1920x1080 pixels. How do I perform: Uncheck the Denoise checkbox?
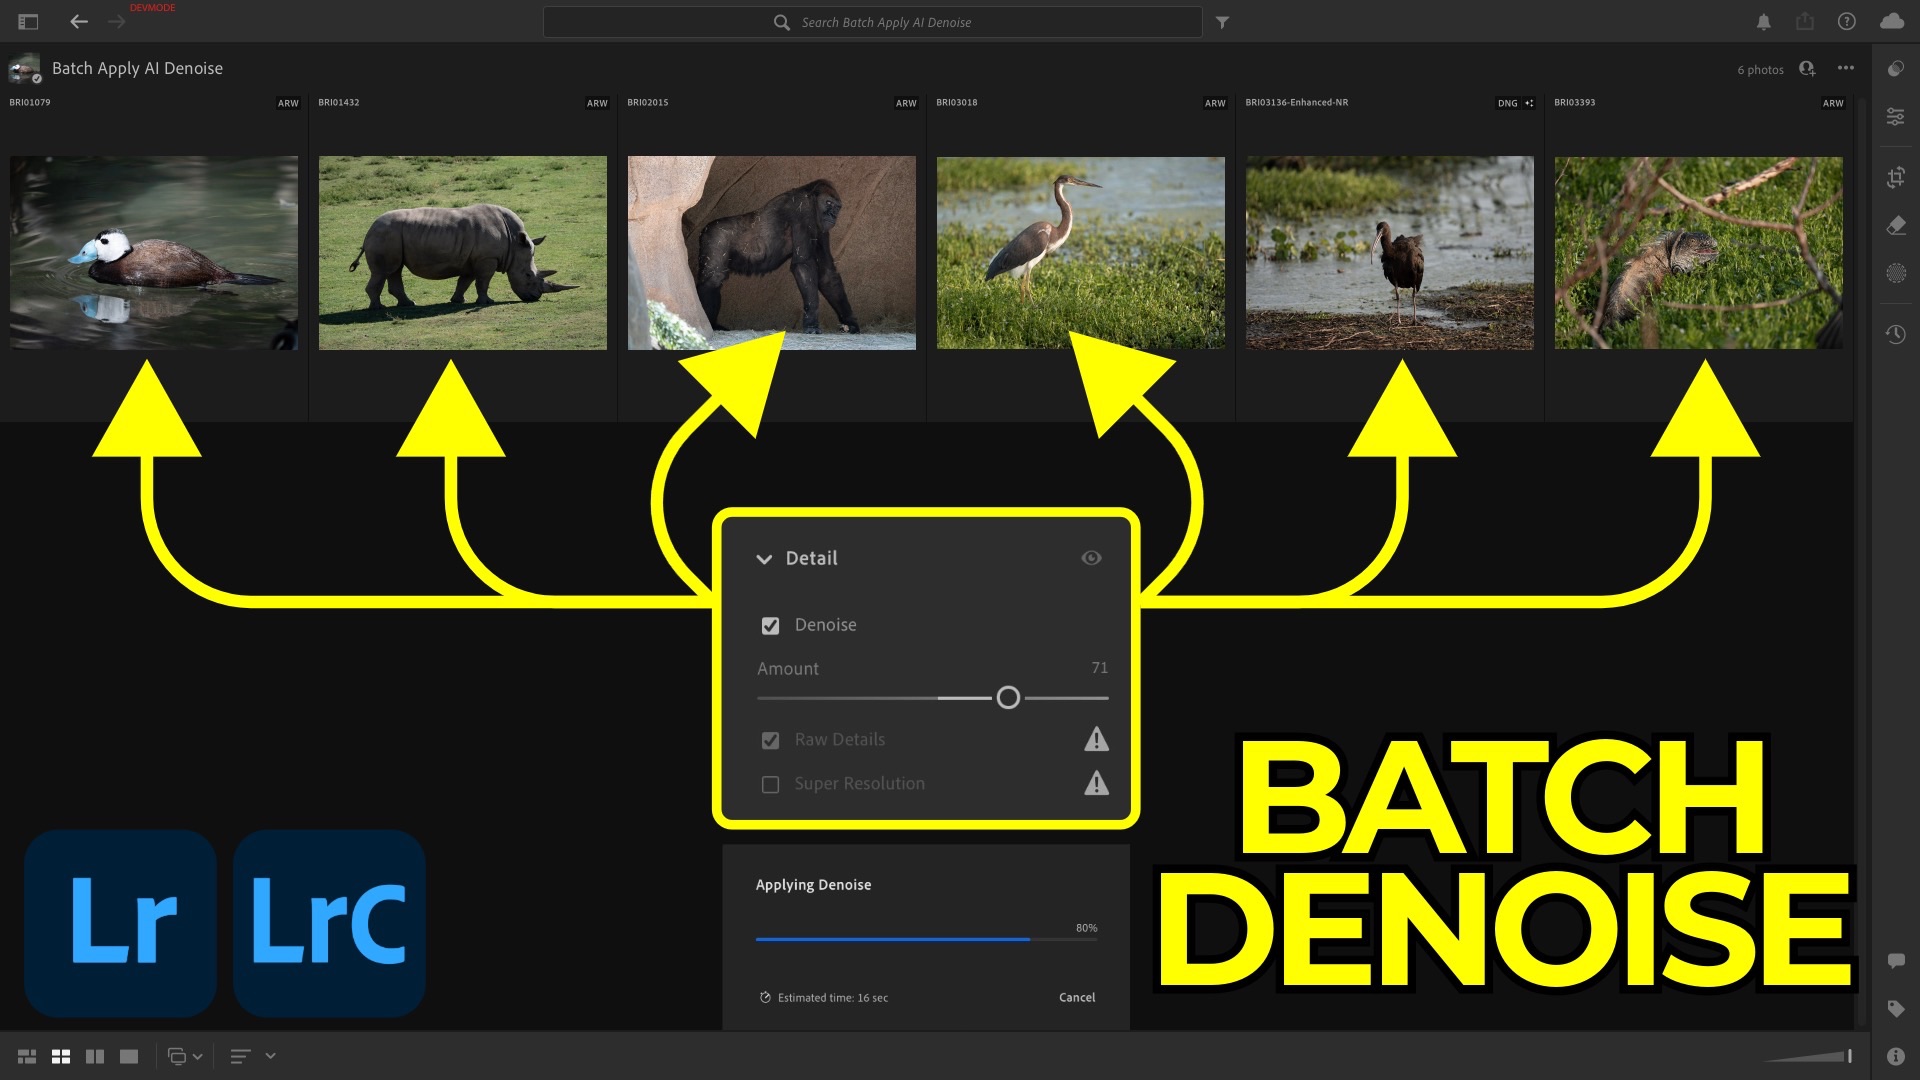(x=770, y=626)
